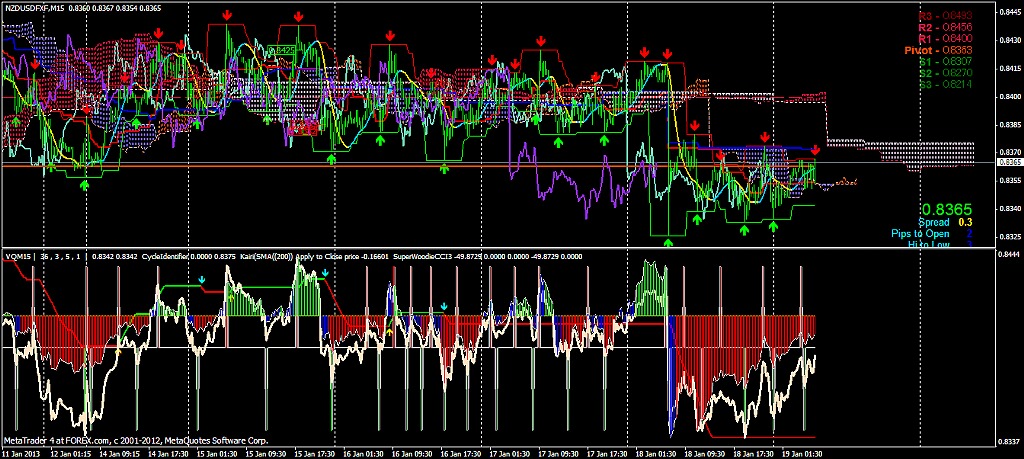The width and height of the screenshot is (1024, 459).
Task: Click the 0.8415 price axis label
Action: [1010, 69]
